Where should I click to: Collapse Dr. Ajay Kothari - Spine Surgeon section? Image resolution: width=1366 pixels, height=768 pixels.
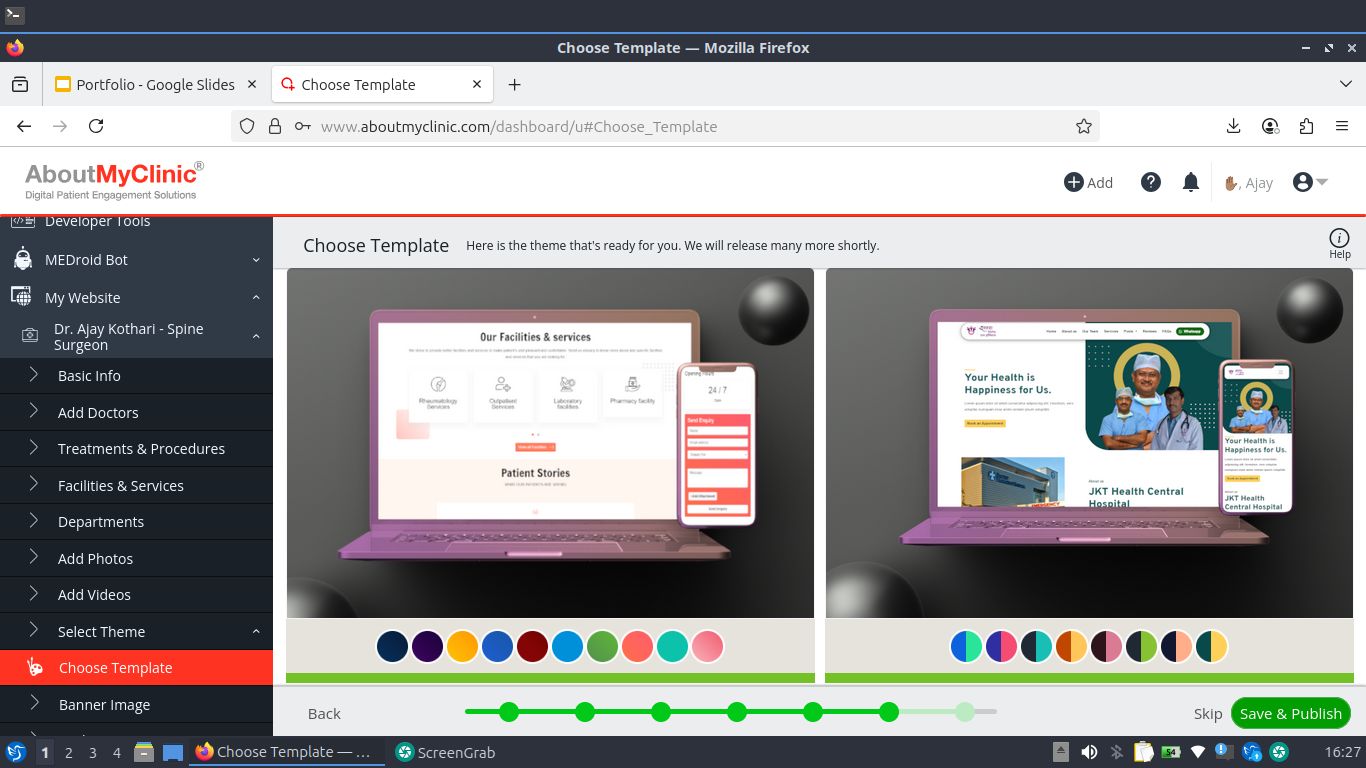(x=256, y=337)
